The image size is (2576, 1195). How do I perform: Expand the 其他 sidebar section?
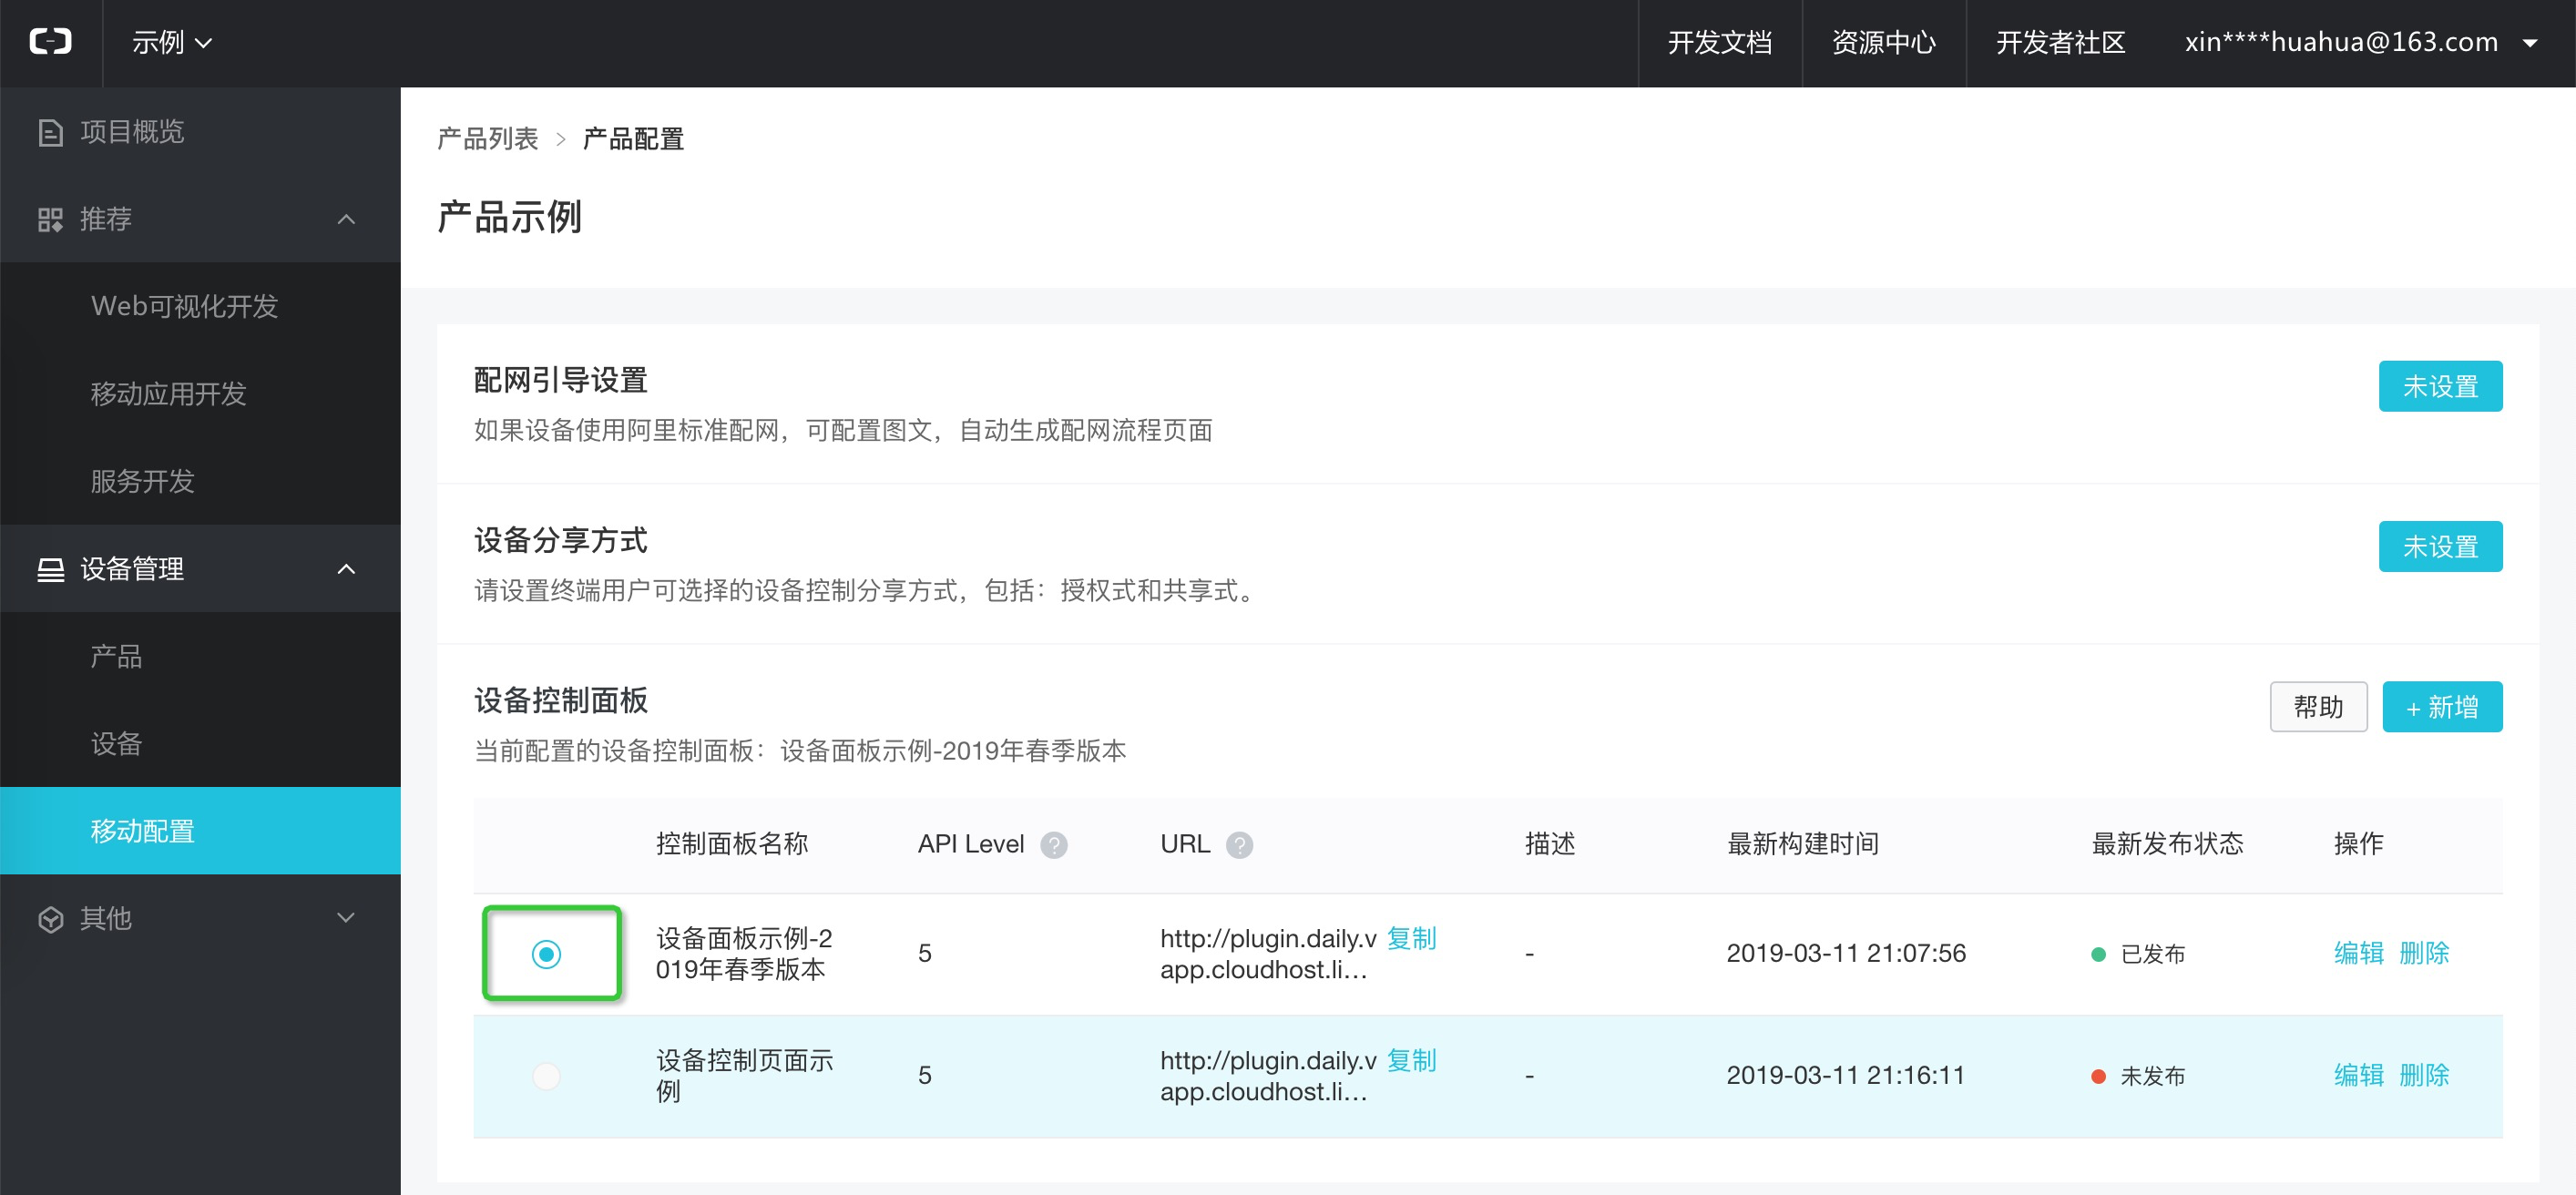pyautogui.click(x=346, y=918)
